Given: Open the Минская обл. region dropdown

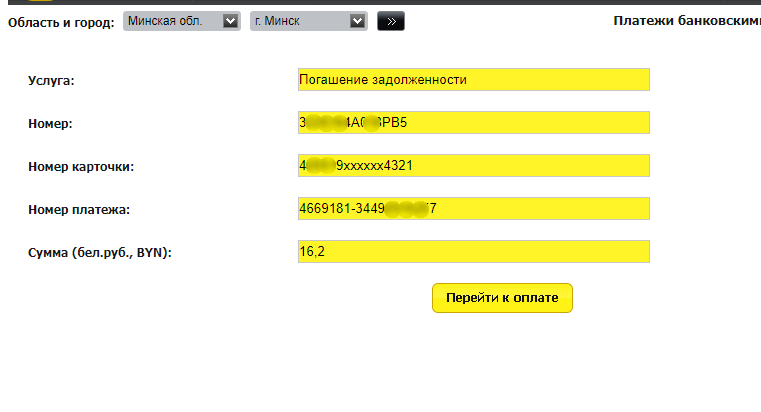Looking at the screenshot, I should coord(182,21).
